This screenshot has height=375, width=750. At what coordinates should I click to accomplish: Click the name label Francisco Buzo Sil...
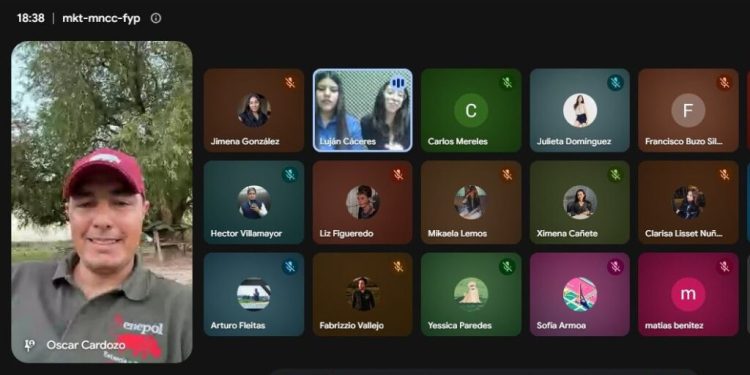coord(684,142)
